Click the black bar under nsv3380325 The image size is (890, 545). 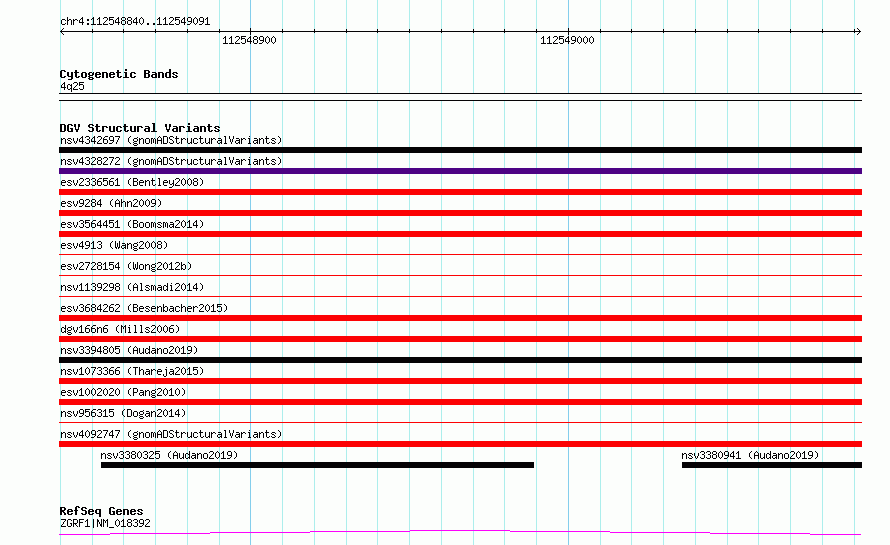pos(317,465)
